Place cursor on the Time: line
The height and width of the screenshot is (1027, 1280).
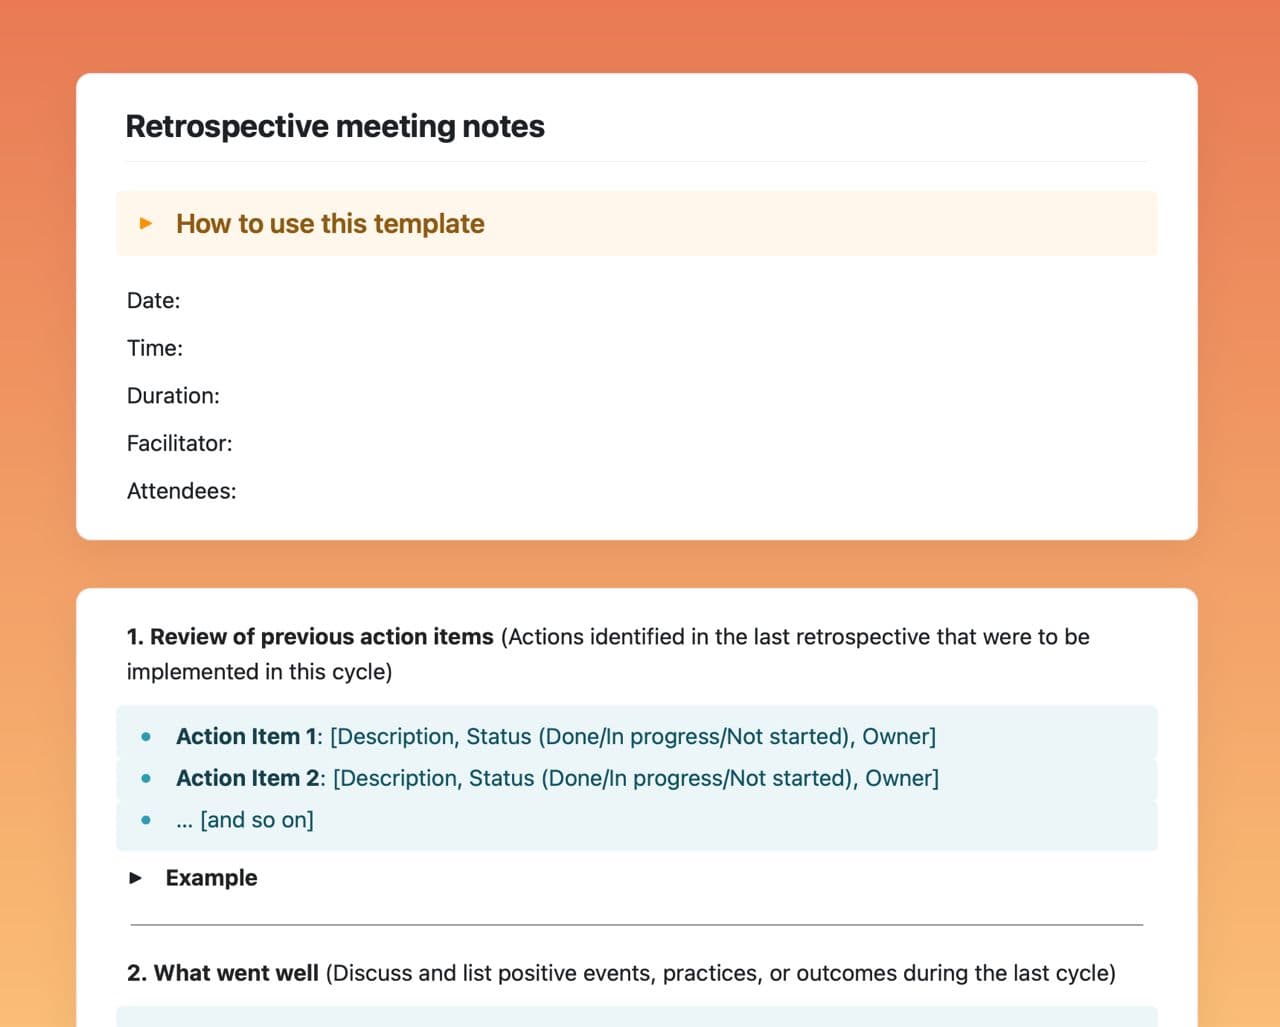(x=155, y=348)
